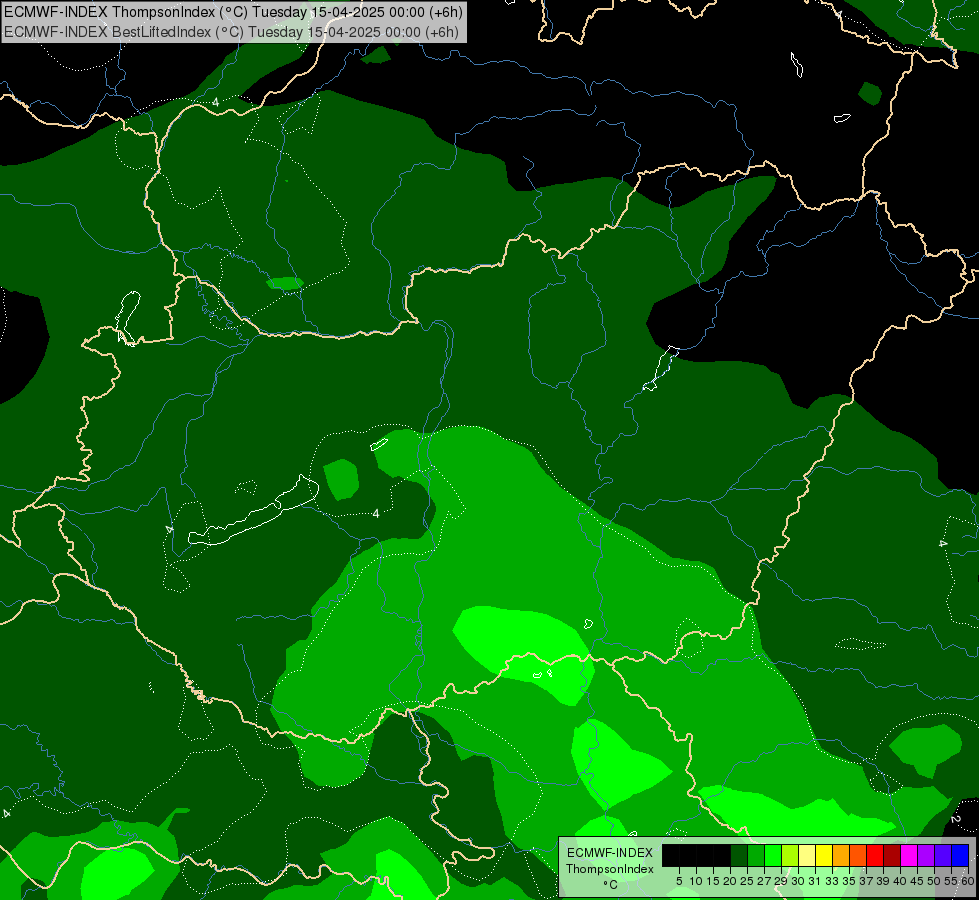
Task: Click the legend tick value 45
Action: (x=917, y=881)
